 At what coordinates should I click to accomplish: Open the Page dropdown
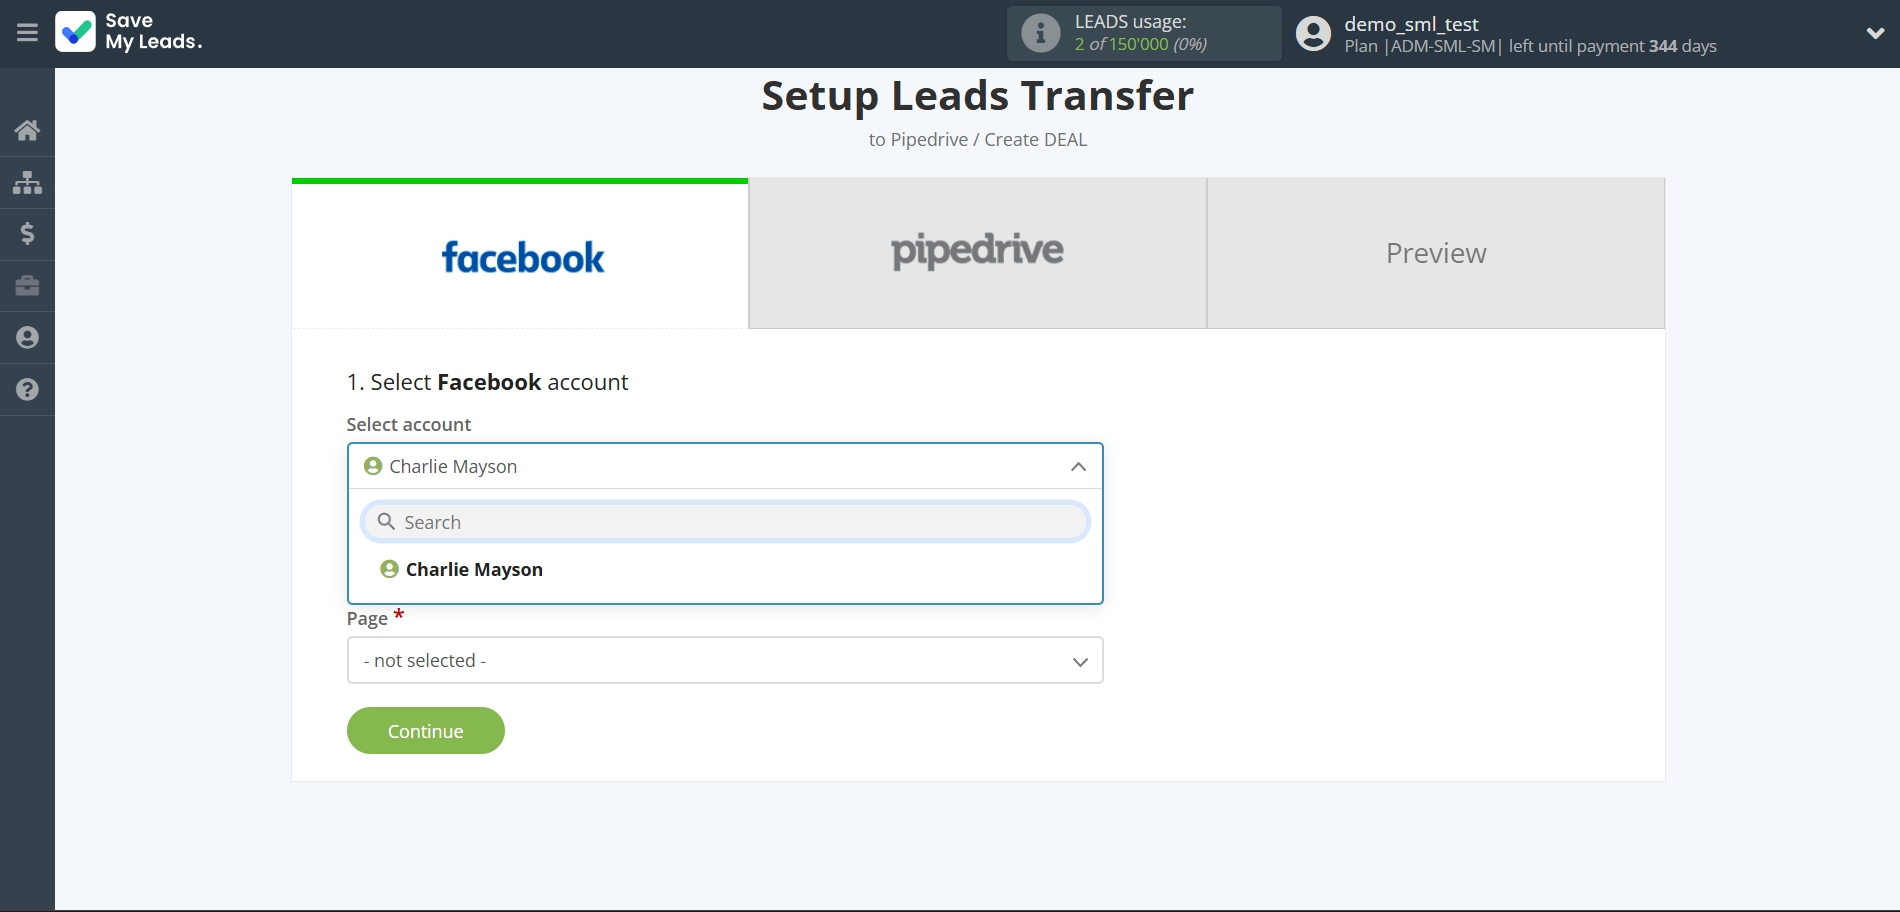pyautogui.click(x=725, y=661)
